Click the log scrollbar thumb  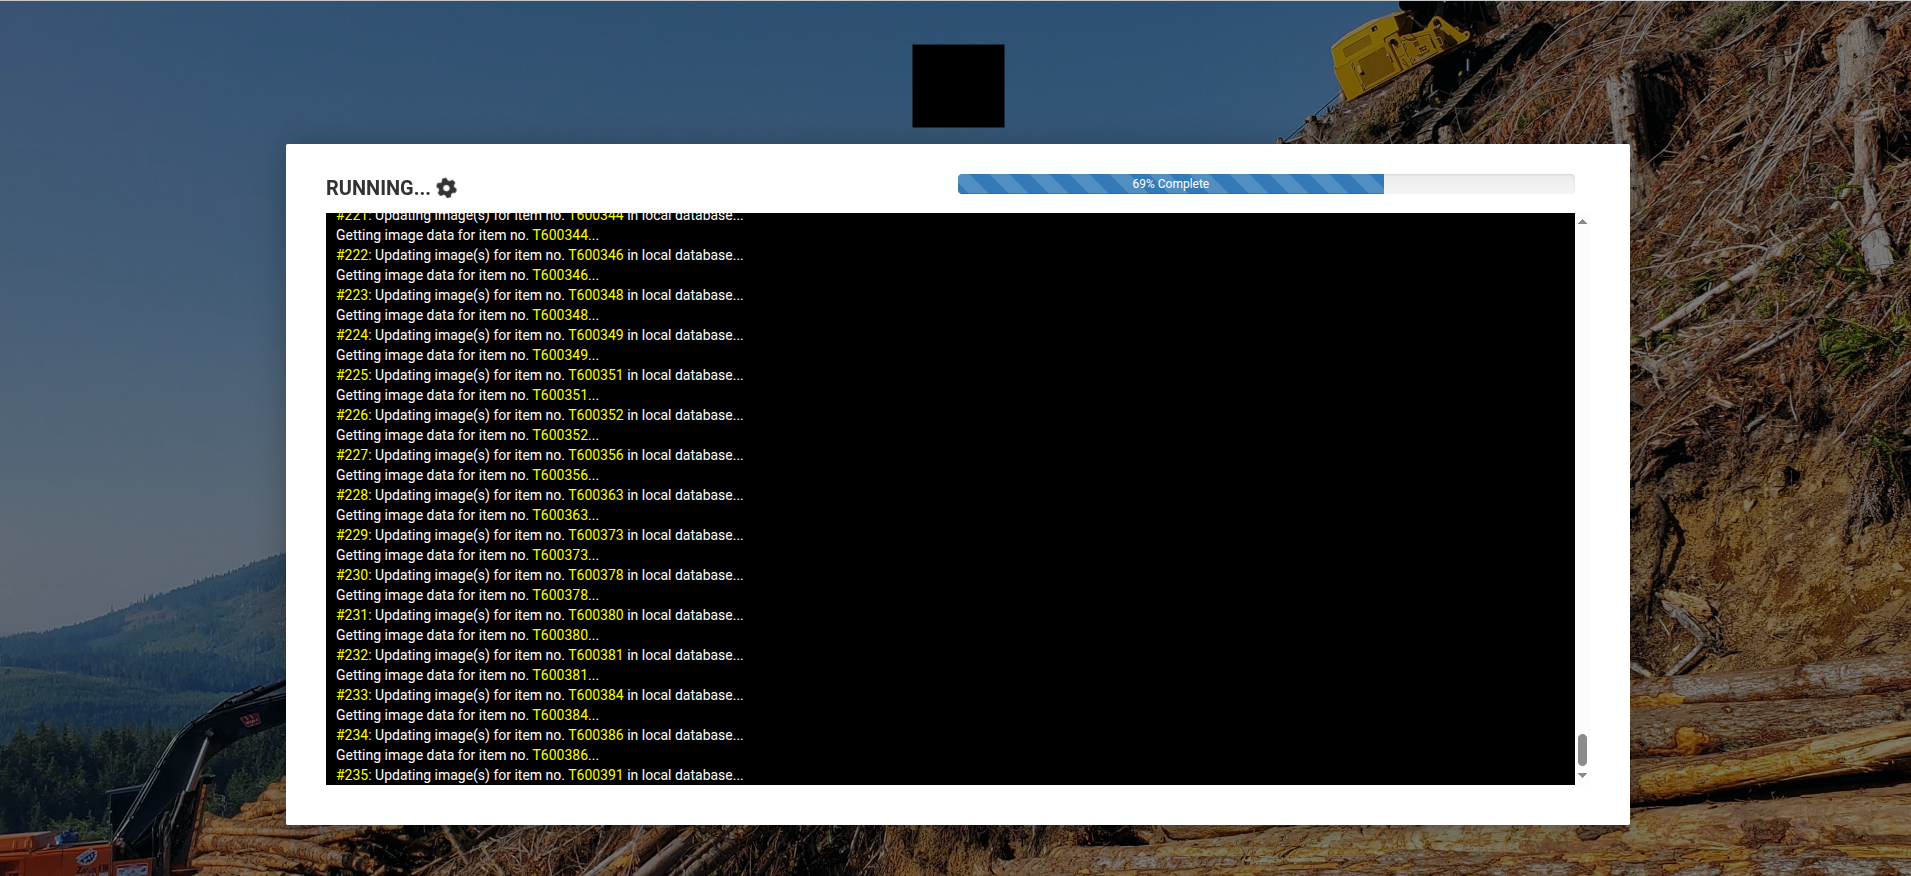pyautogui.click(x=1582, y=749)
